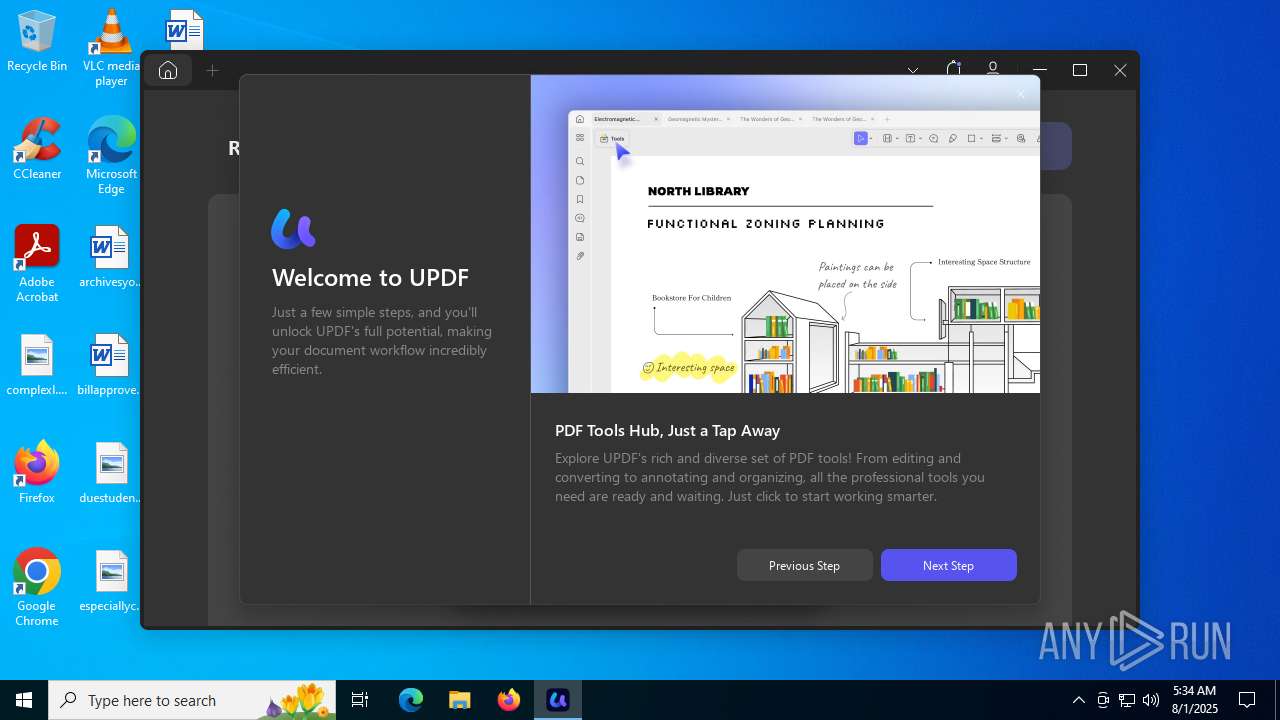Close the welcome dialog with the X

pyautogui.click(x=1021, y=94)
